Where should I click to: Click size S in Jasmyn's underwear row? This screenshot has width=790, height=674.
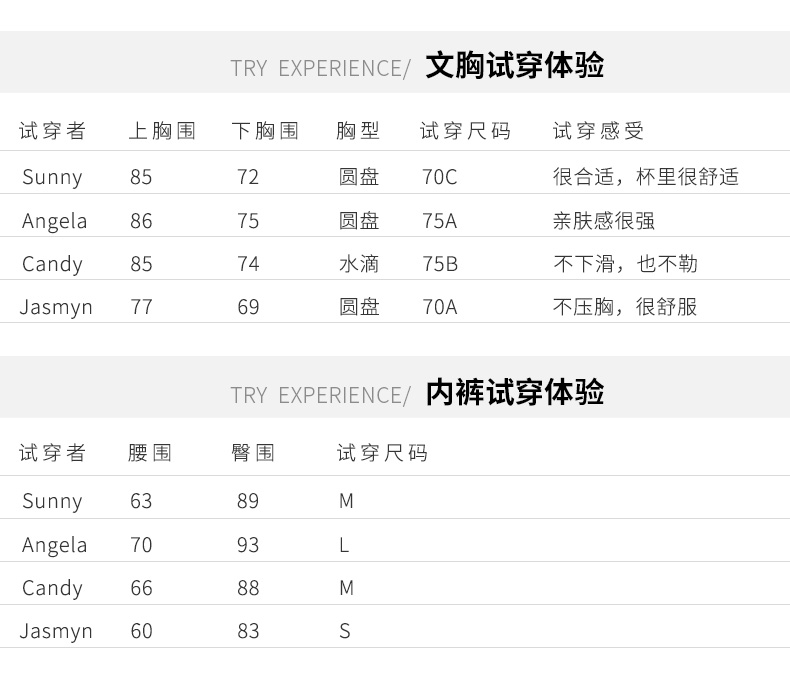coord(344,631)
